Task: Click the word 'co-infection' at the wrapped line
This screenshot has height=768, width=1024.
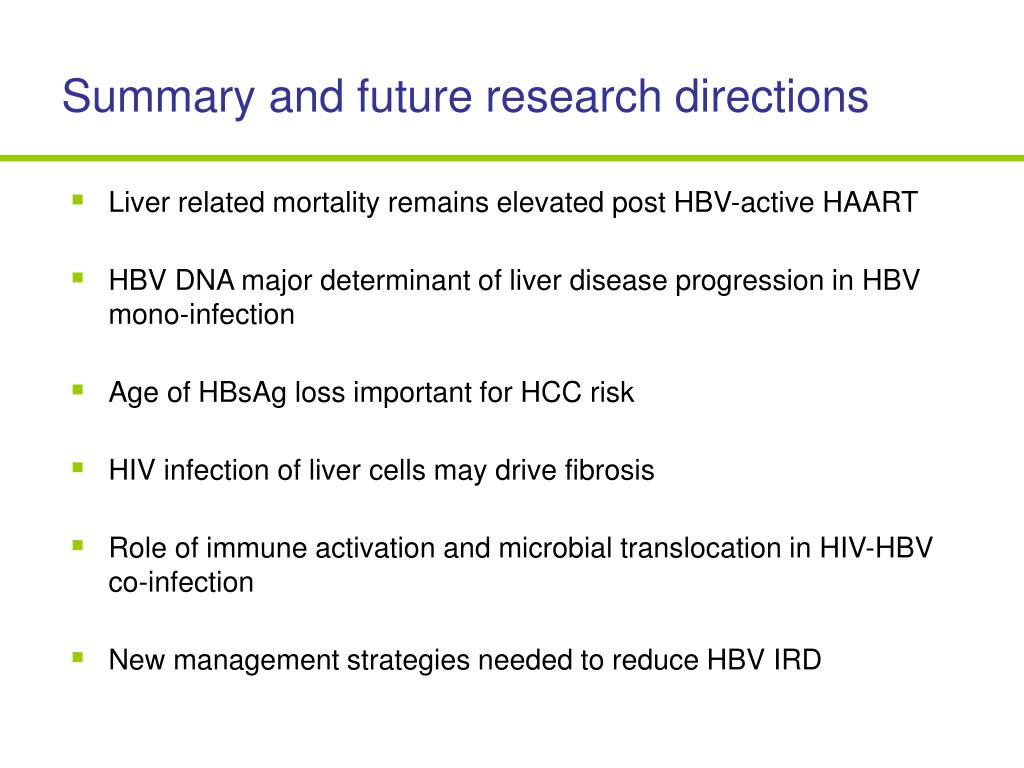Action: [181, 583]
